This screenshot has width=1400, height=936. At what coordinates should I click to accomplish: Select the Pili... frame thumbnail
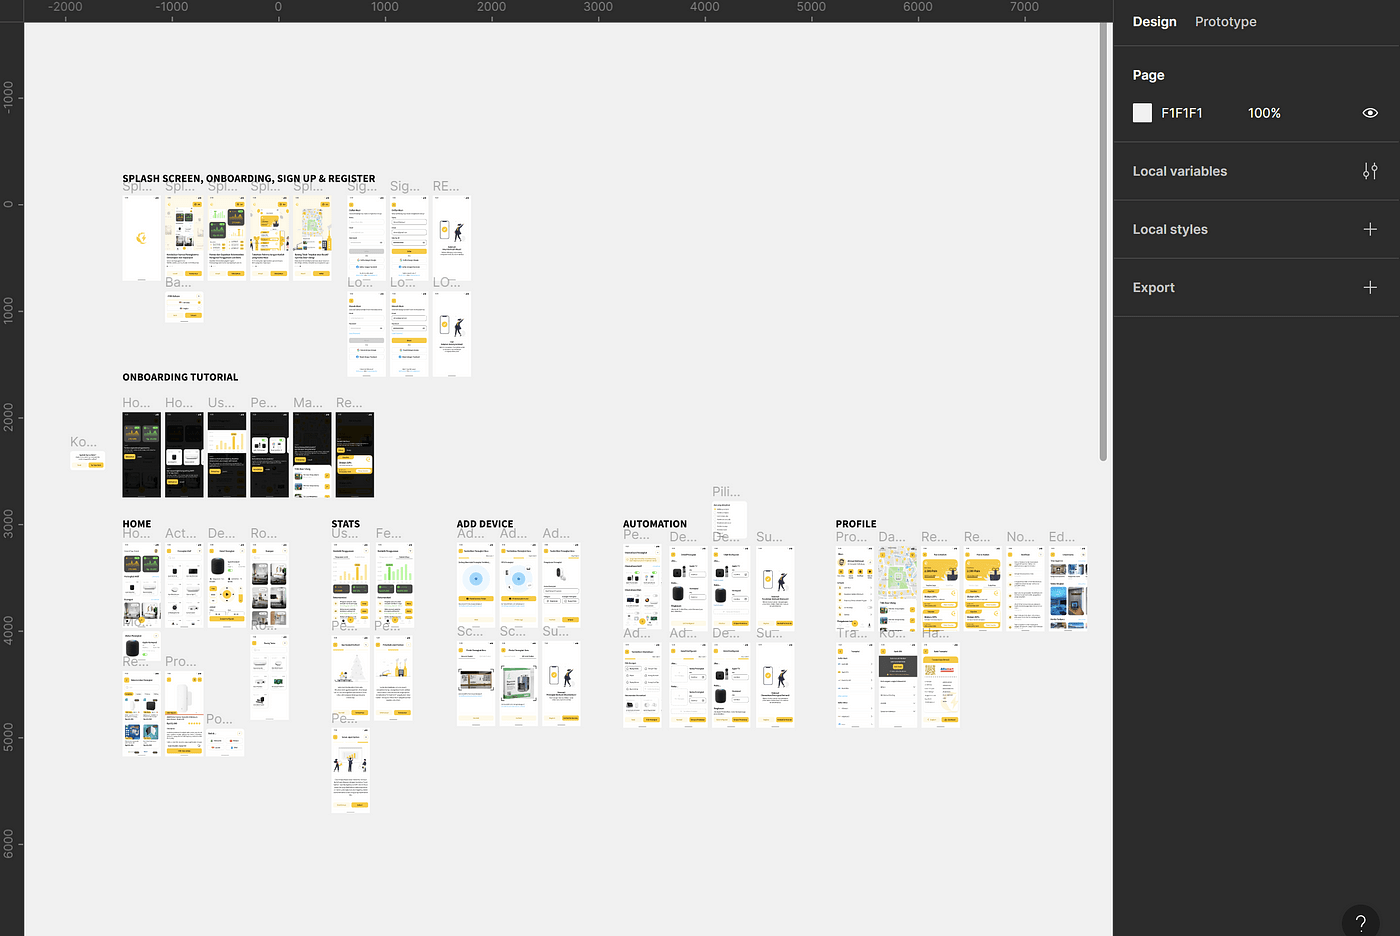[x=729, y=521]
